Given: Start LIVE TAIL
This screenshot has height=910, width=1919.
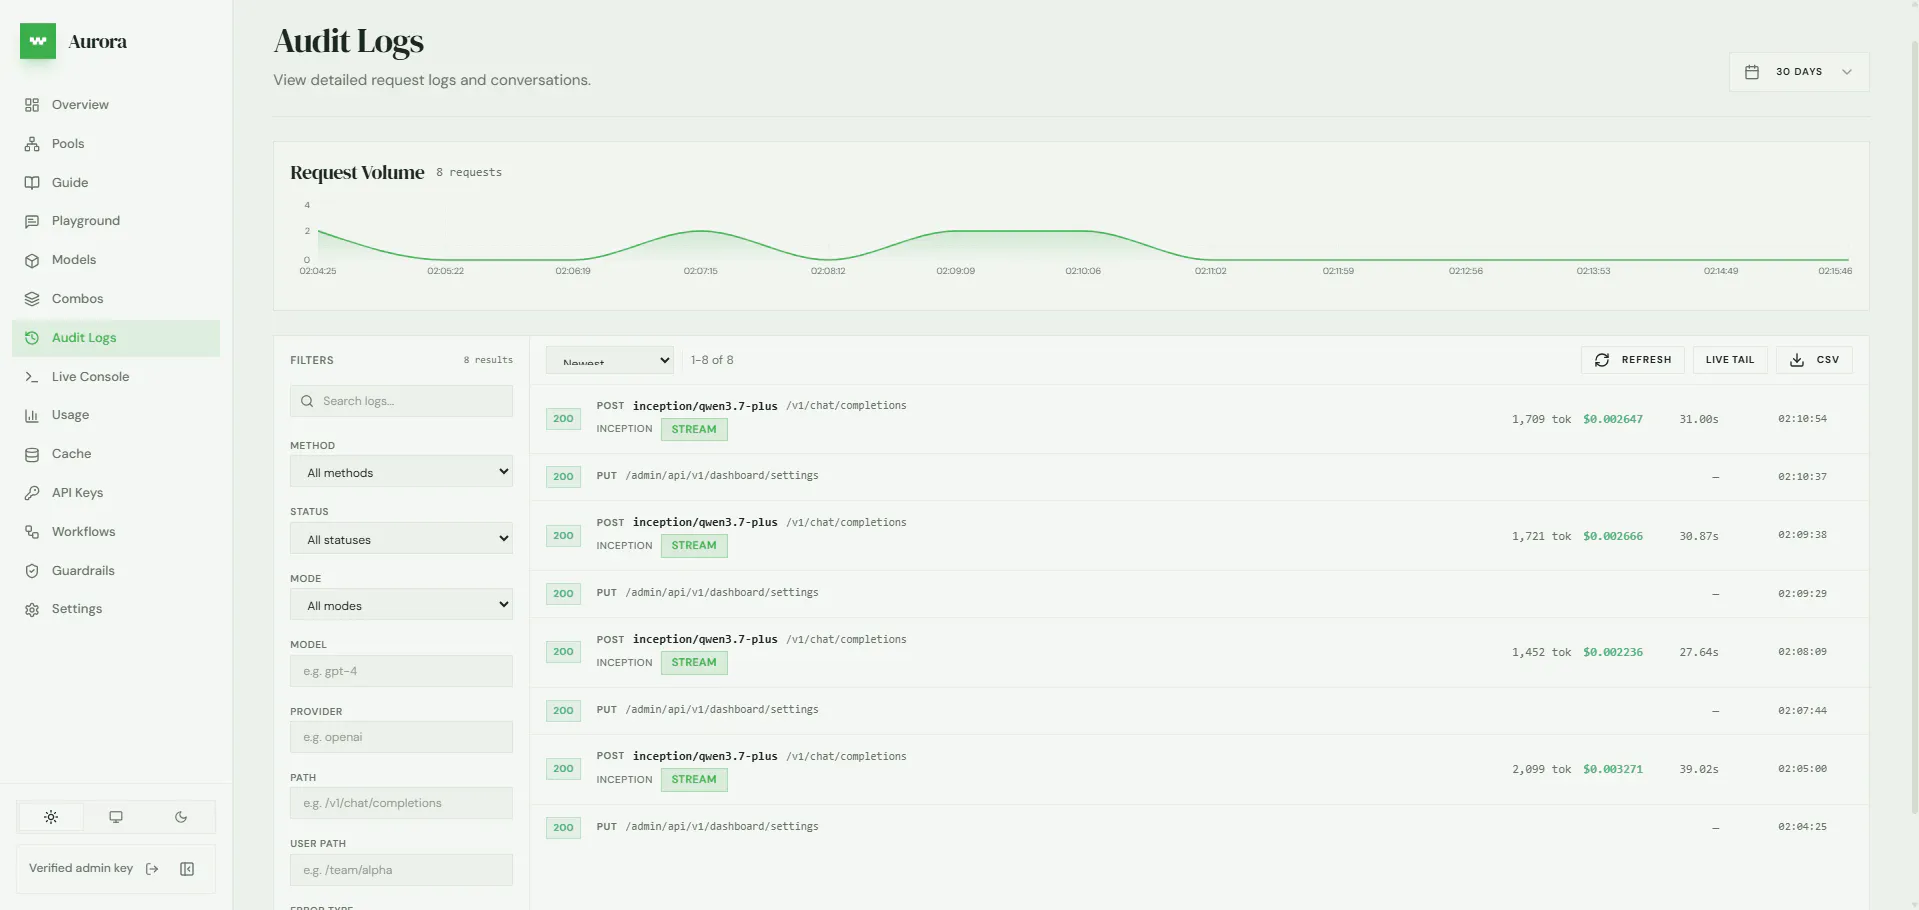Looking at the screenshot, I should tap(1730, 360).
